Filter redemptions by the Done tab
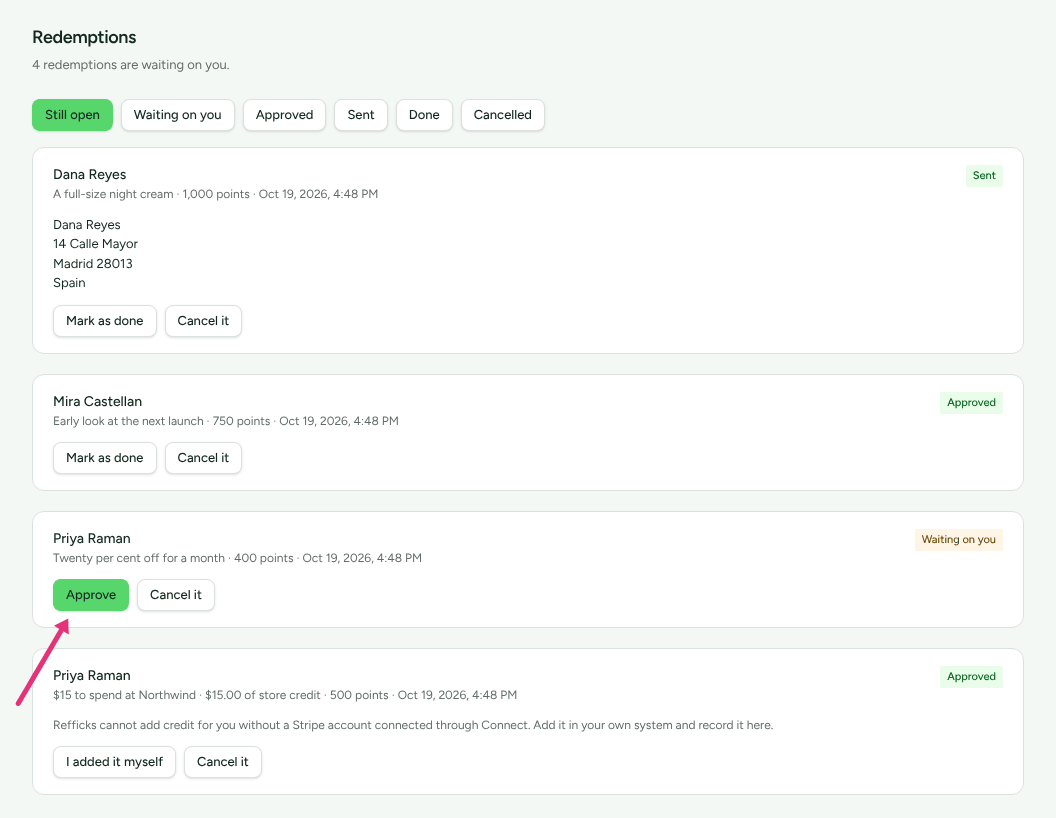The width and height of the screenshot is (1056, 818). [x=424, y=115]
